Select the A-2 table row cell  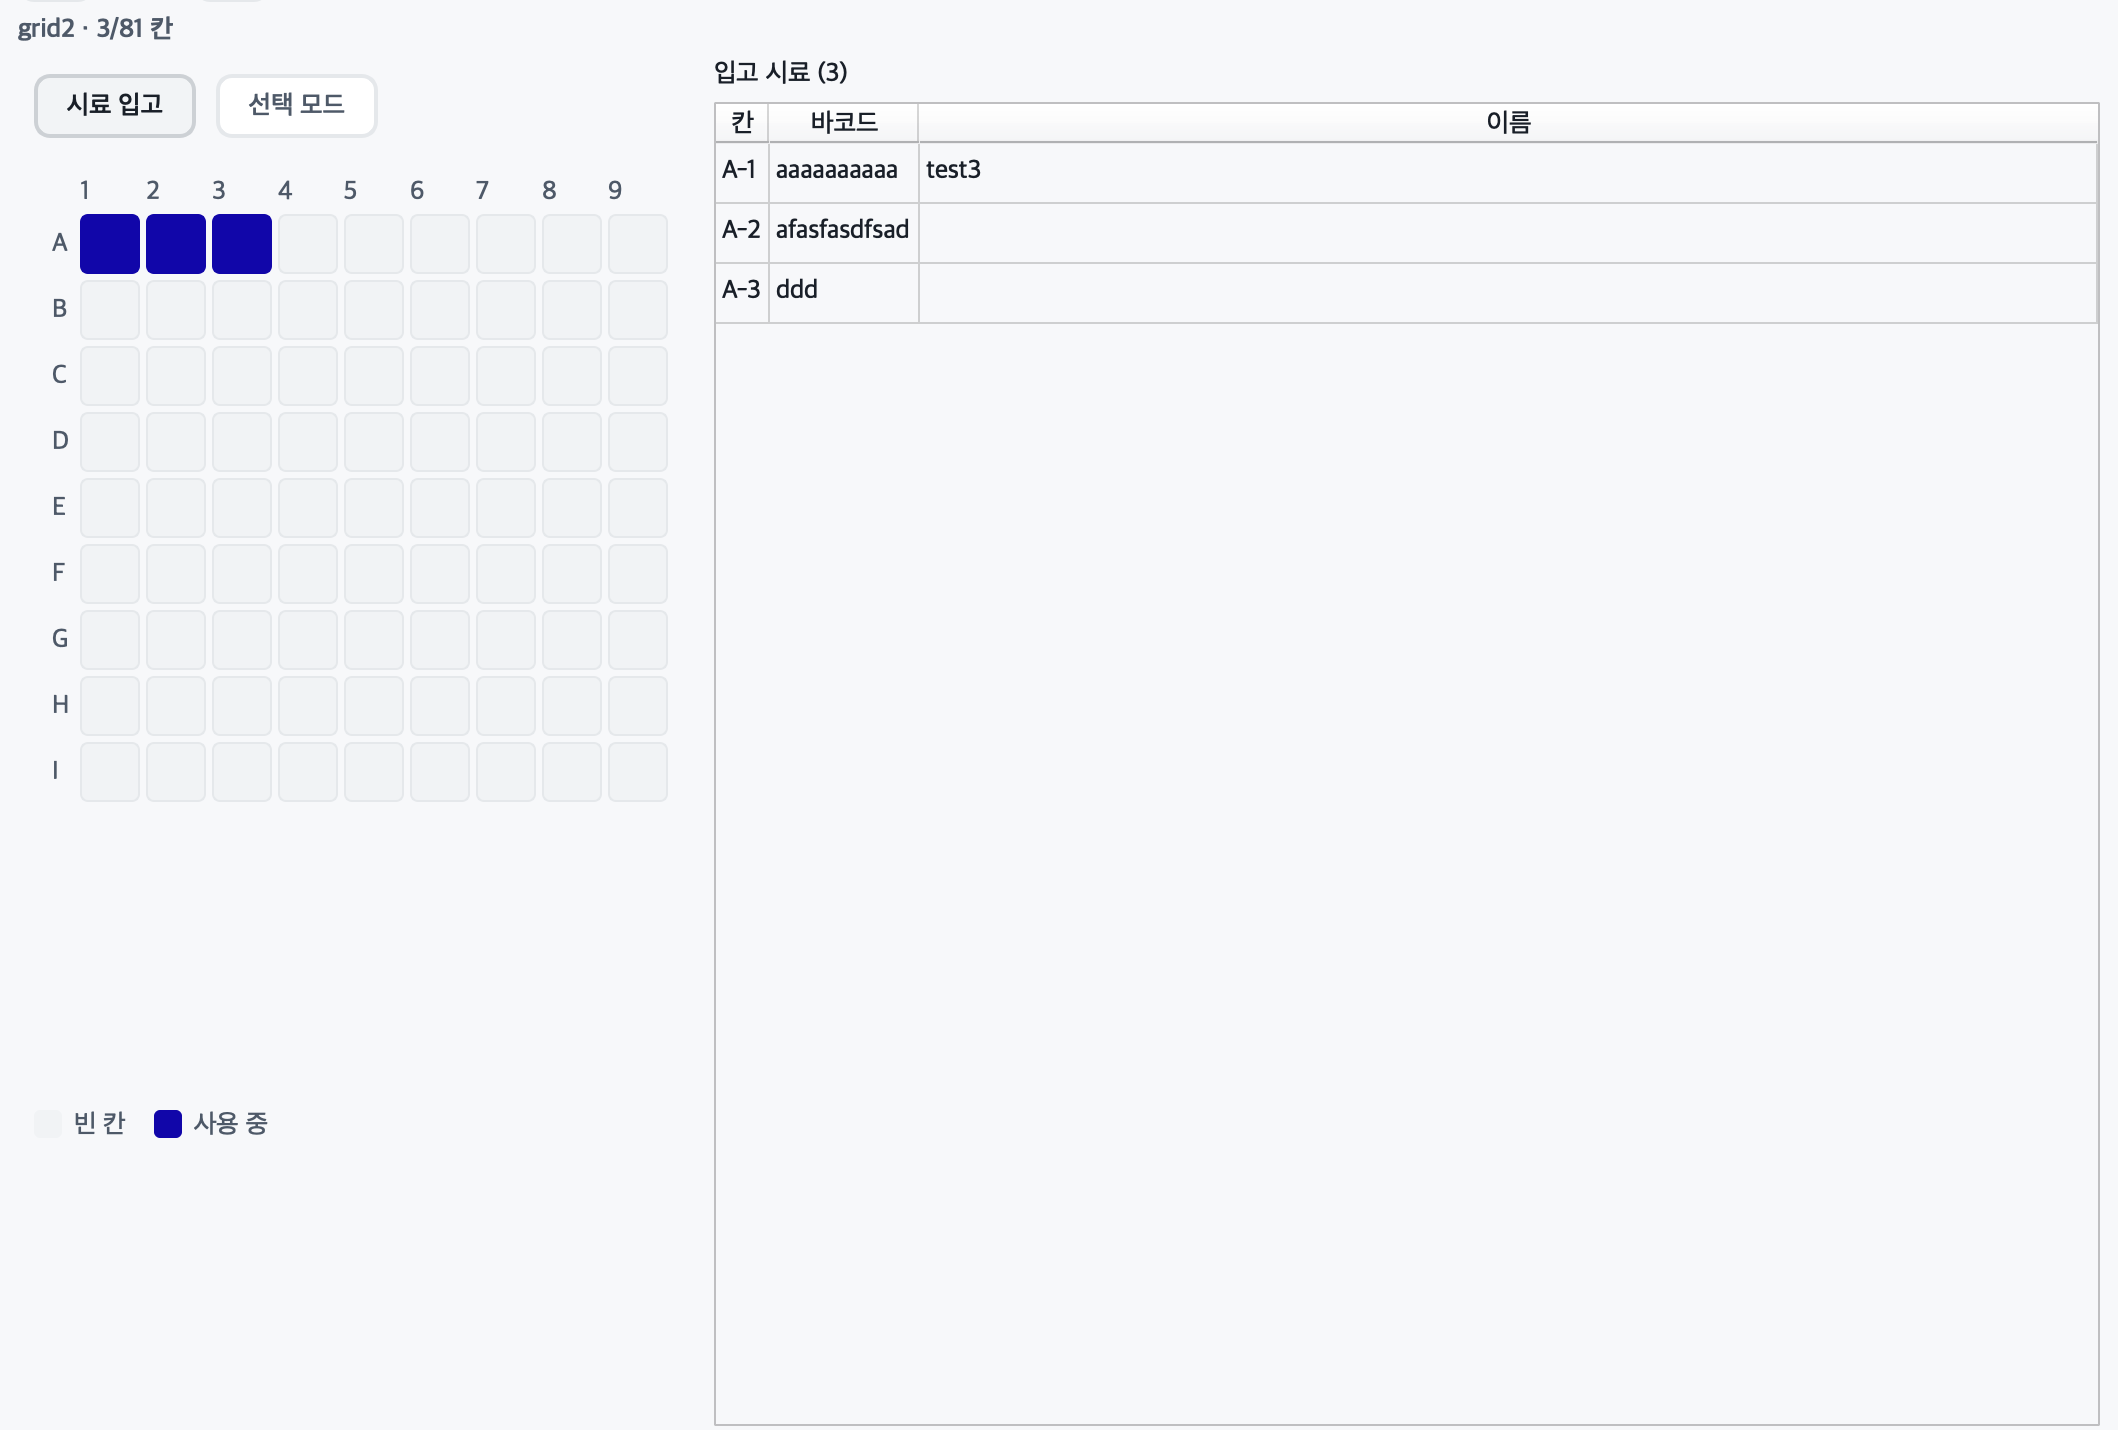[742, 234]
